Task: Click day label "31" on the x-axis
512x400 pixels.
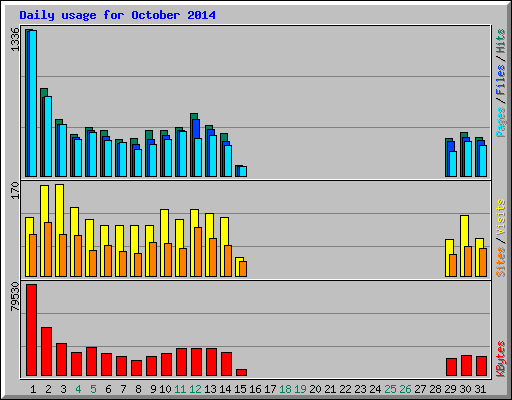Action: [x=480, y=389]
